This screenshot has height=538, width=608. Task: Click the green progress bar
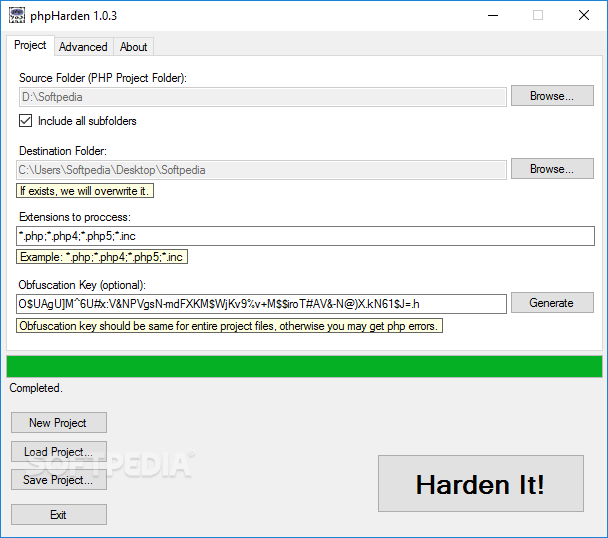304,367
